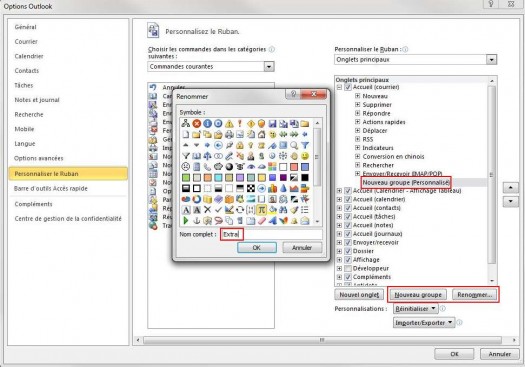Expand the Dossier tab node
Image resolution: width=525 pixels, height=367 pixels.
point(339,251)
